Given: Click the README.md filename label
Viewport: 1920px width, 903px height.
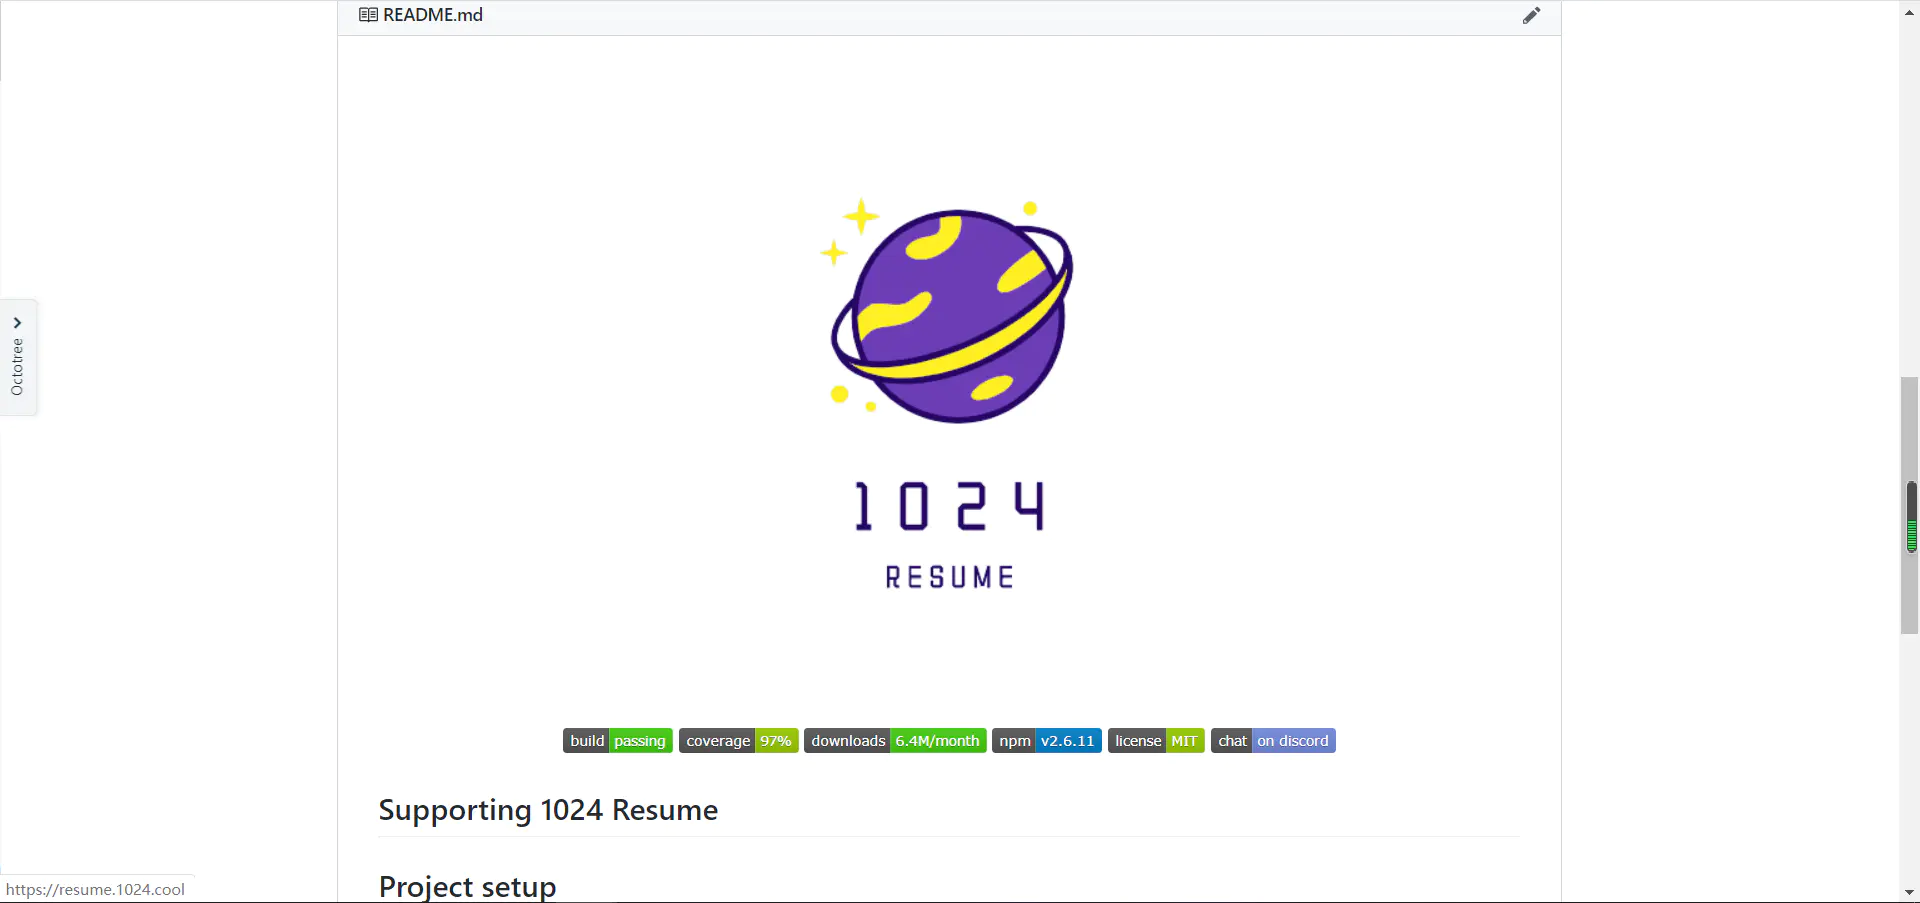Looking at the screenshot, I should click(433, 15).
